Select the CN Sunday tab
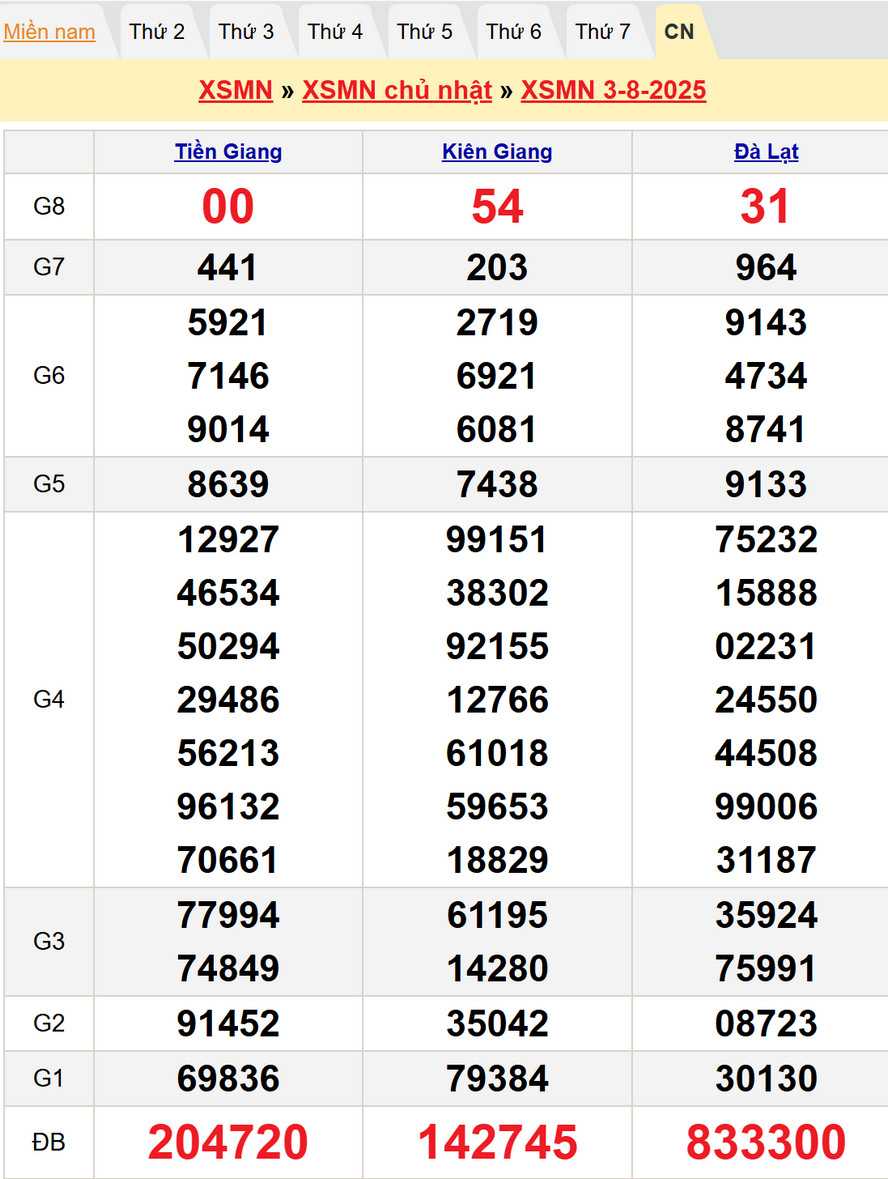 679,32
